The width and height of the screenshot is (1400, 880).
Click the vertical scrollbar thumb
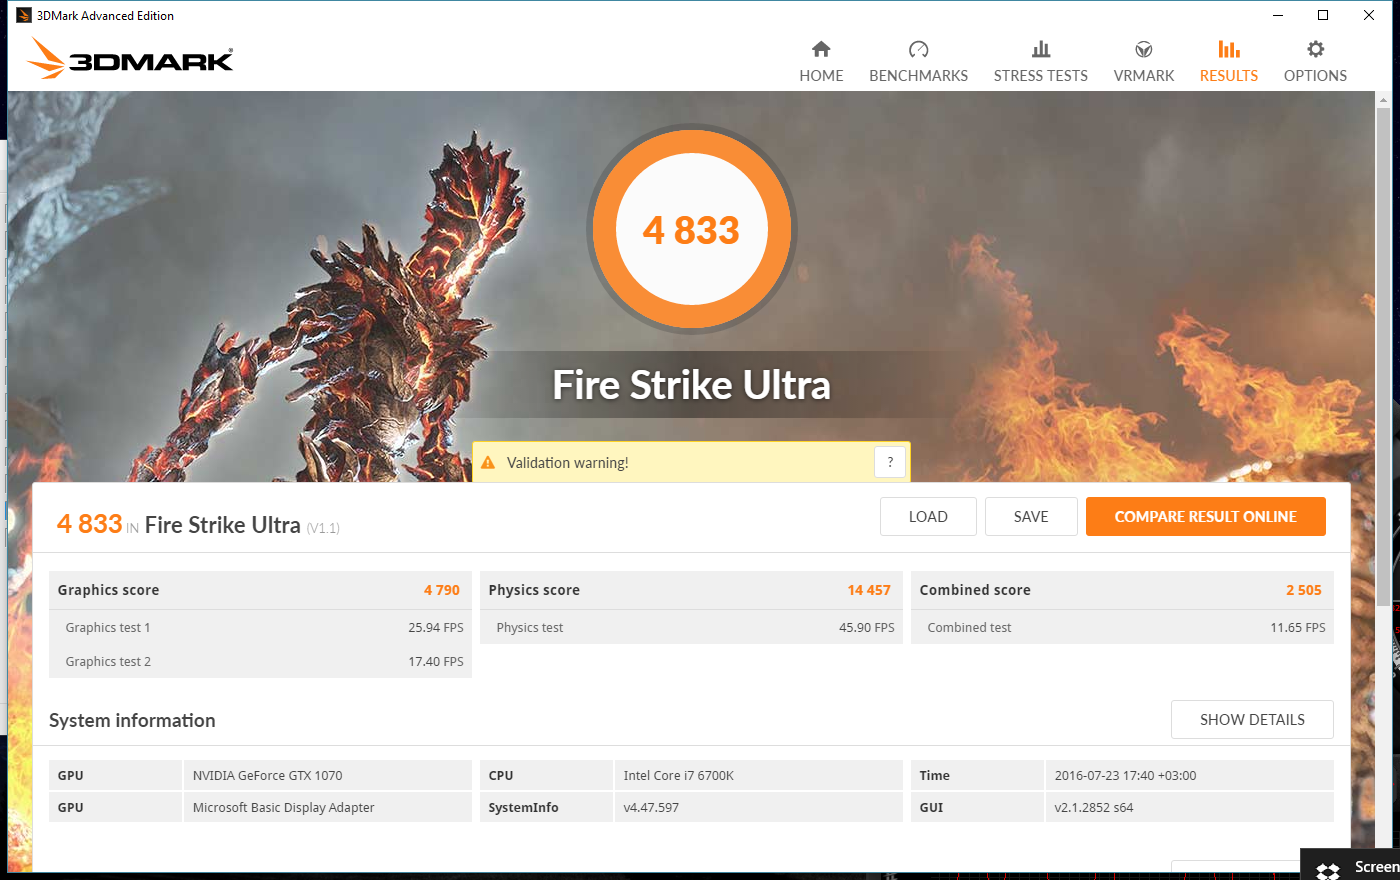coord(1383,356)
